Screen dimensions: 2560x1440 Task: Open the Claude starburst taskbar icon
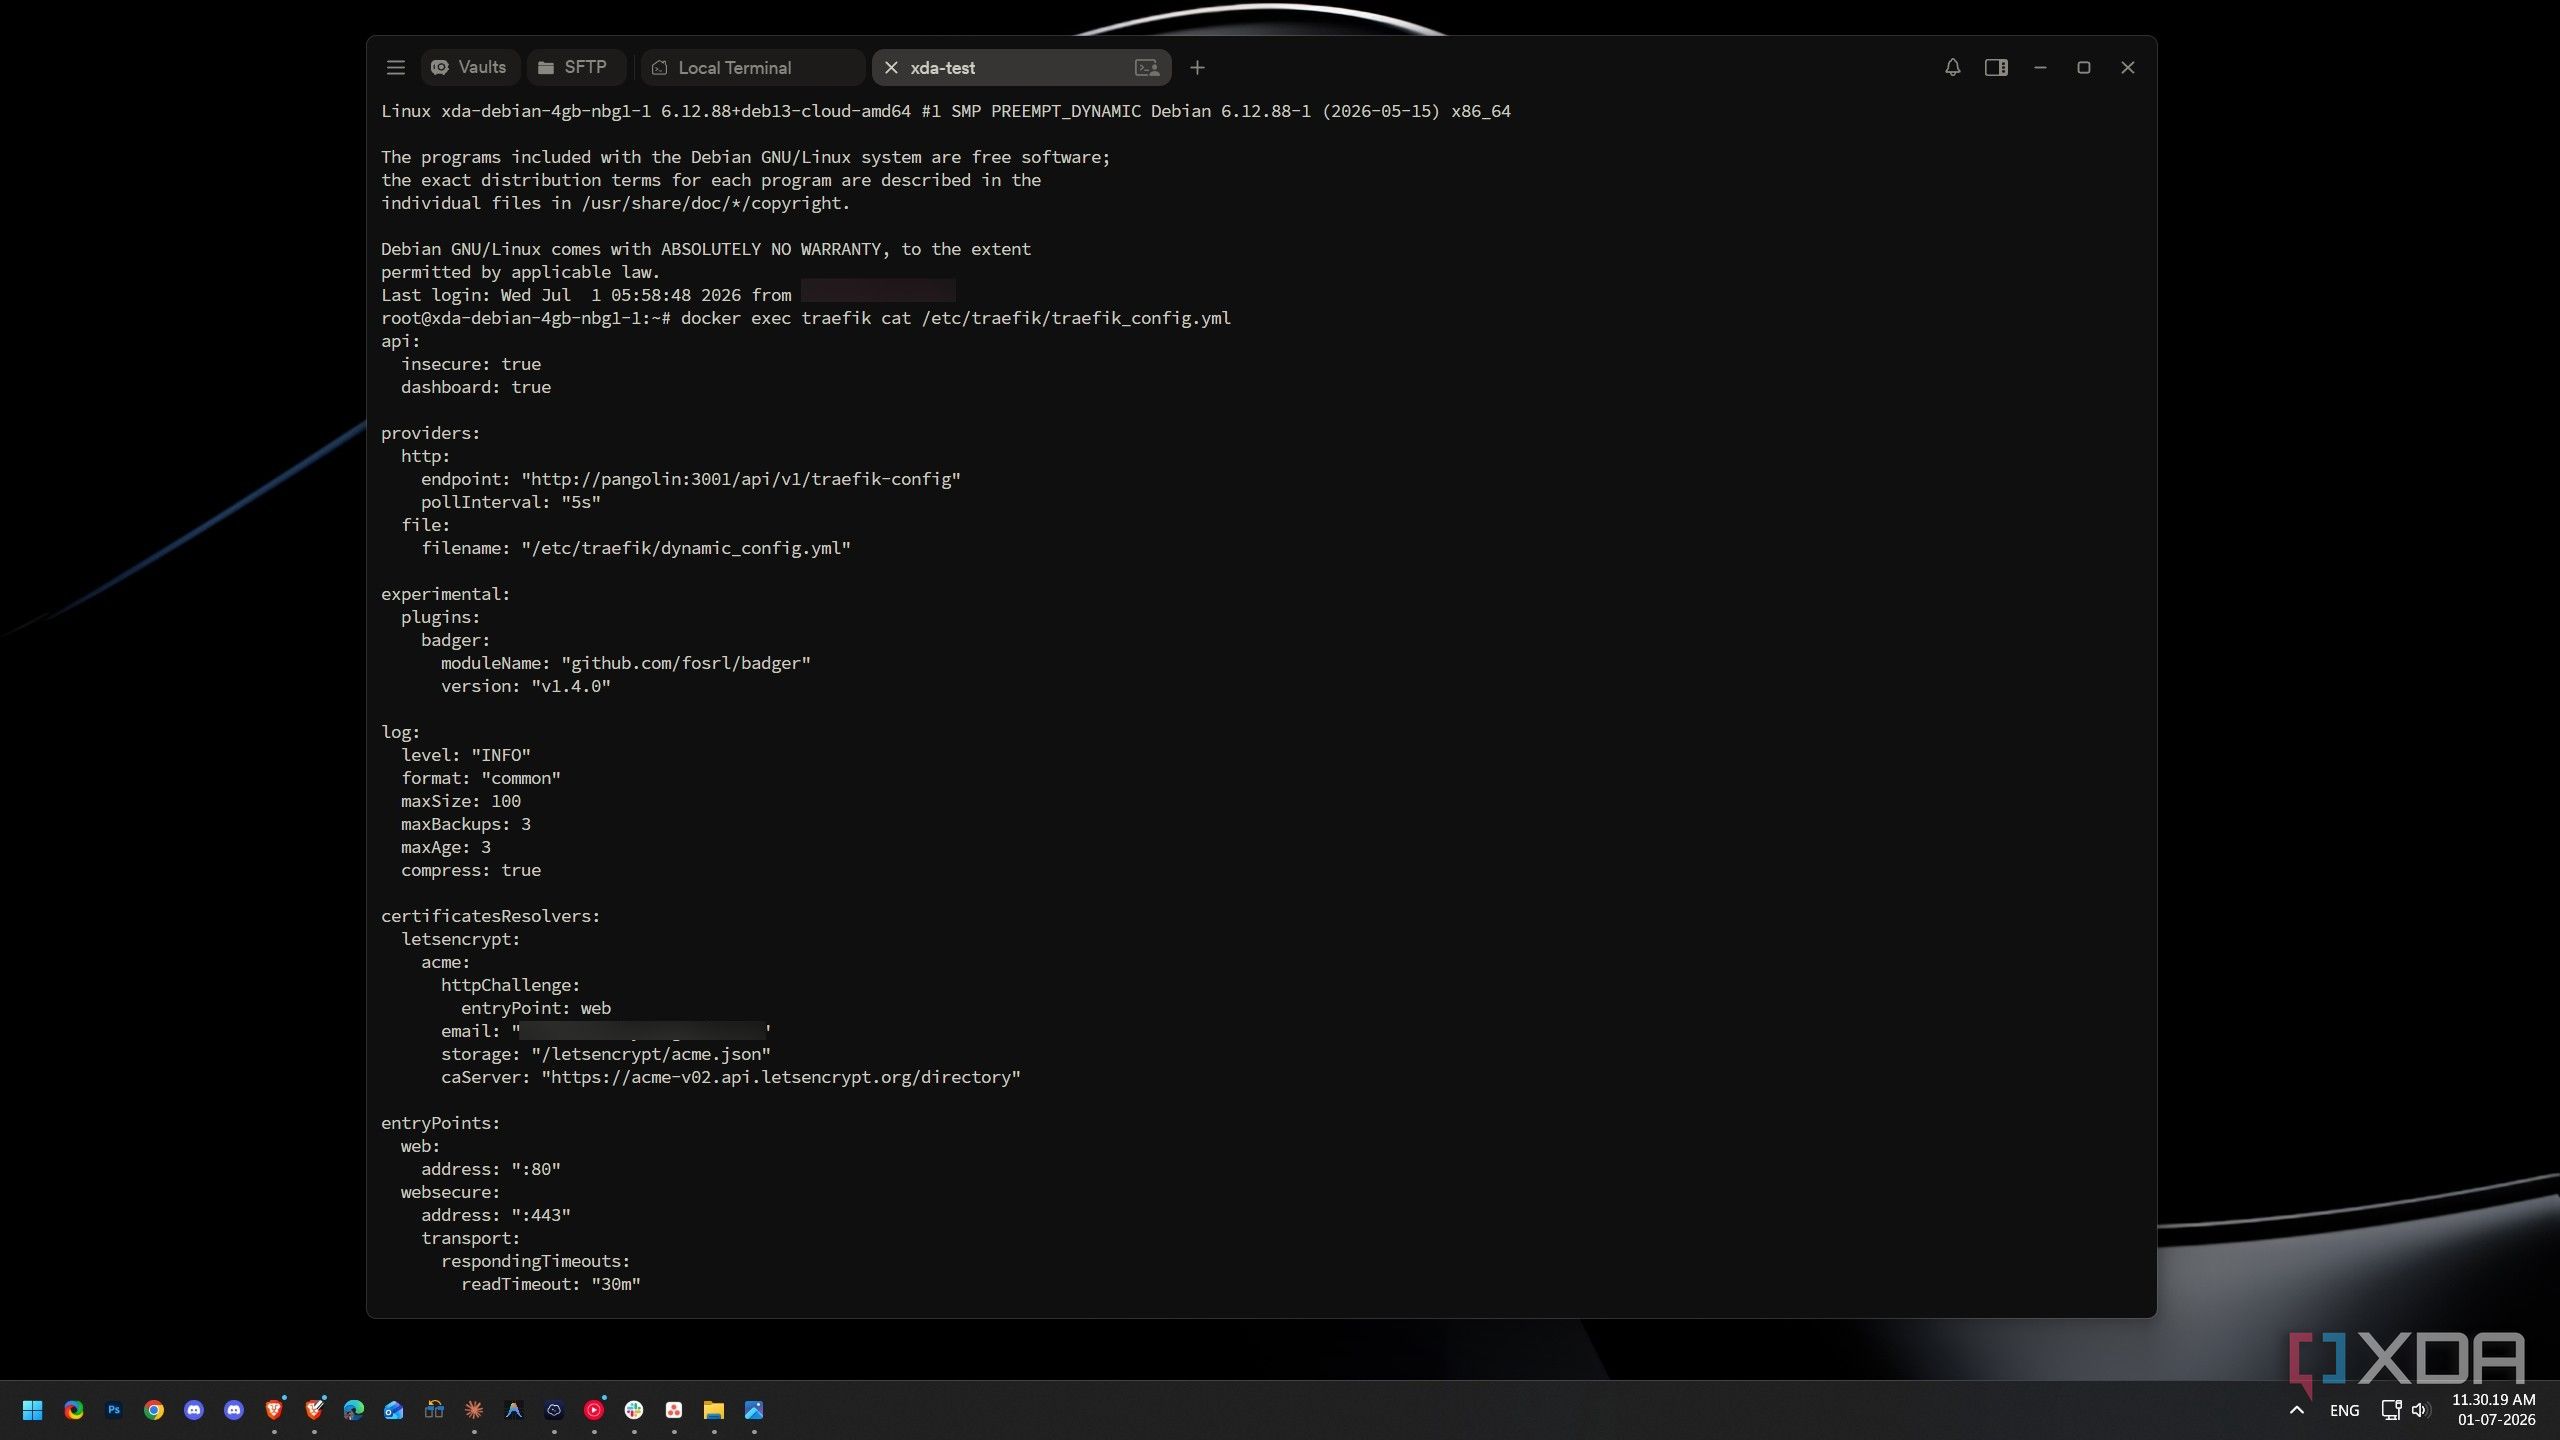click(x=474, y=1410)
